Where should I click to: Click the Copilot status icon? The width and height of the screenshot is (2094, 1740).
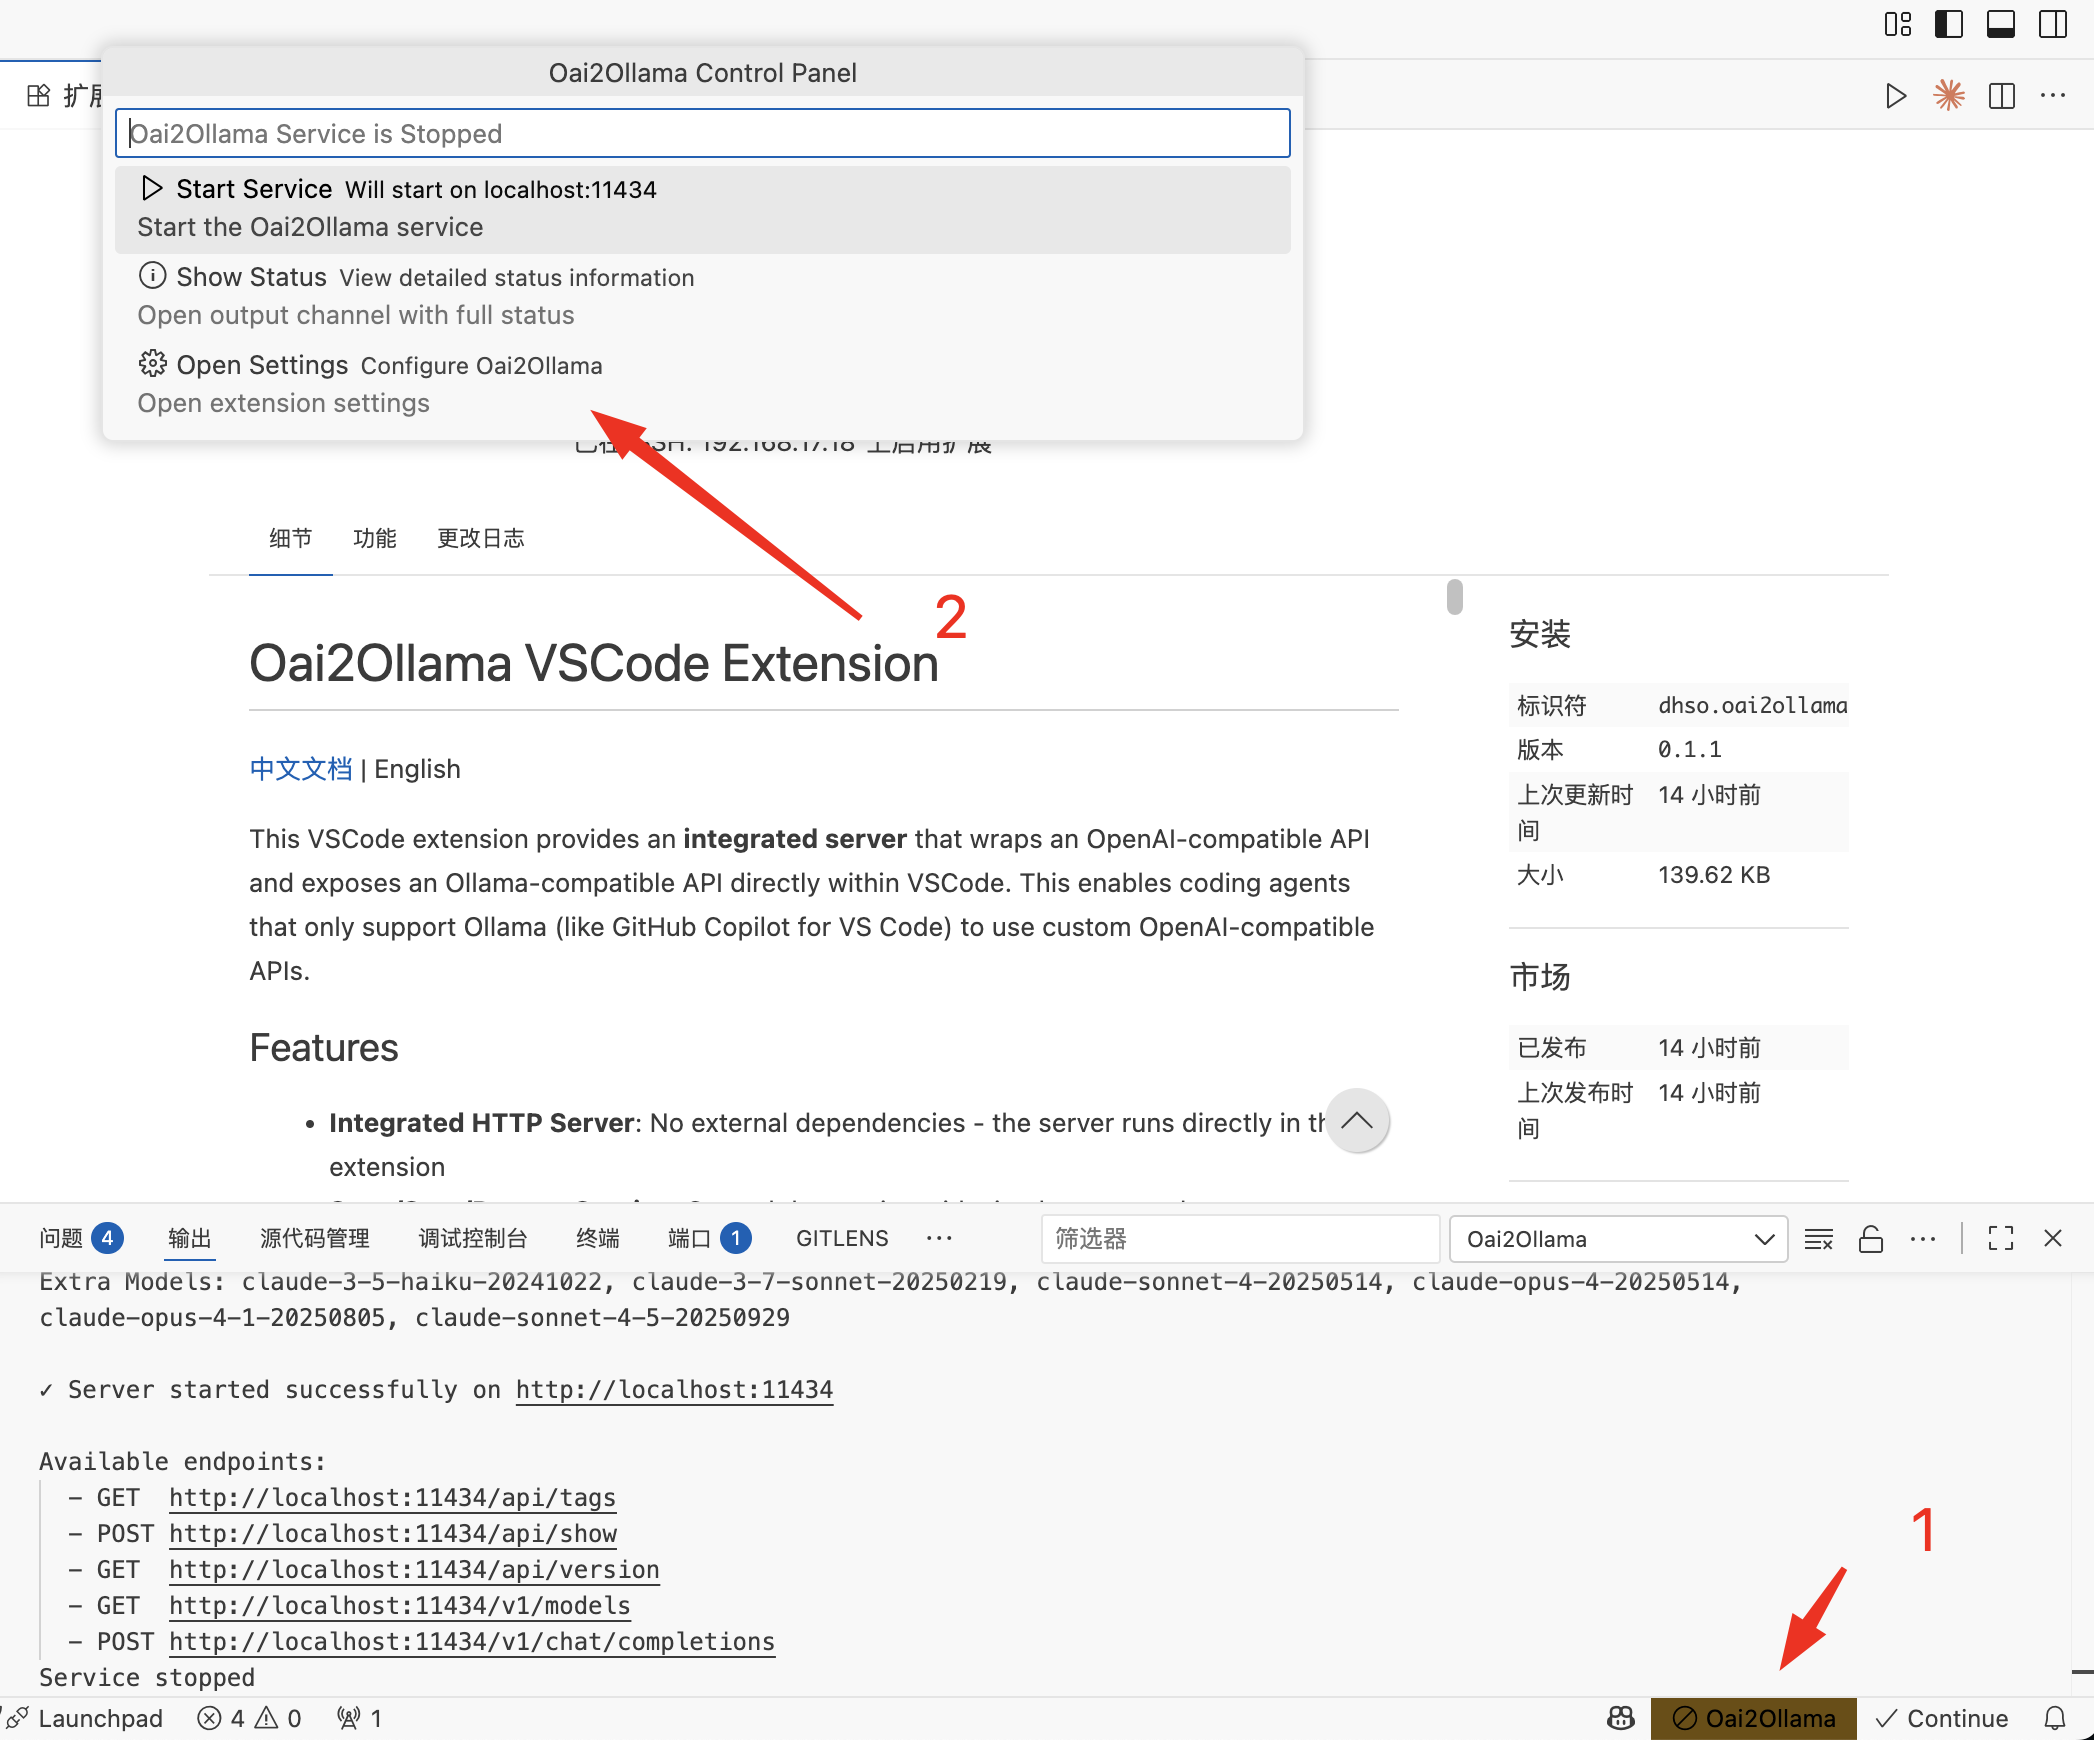[1621, 1718]
